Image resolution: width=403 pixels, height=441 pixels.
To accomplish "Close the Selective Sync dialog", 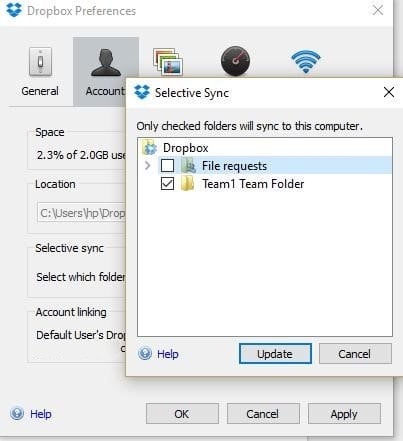I will point(389,92).
